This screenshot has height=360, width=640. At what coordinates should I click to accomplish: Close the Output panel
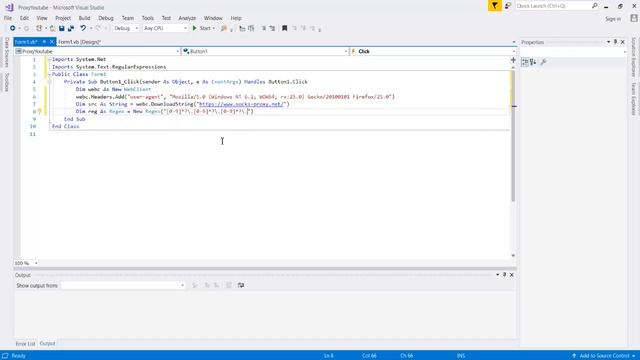(x=512, y=275)
